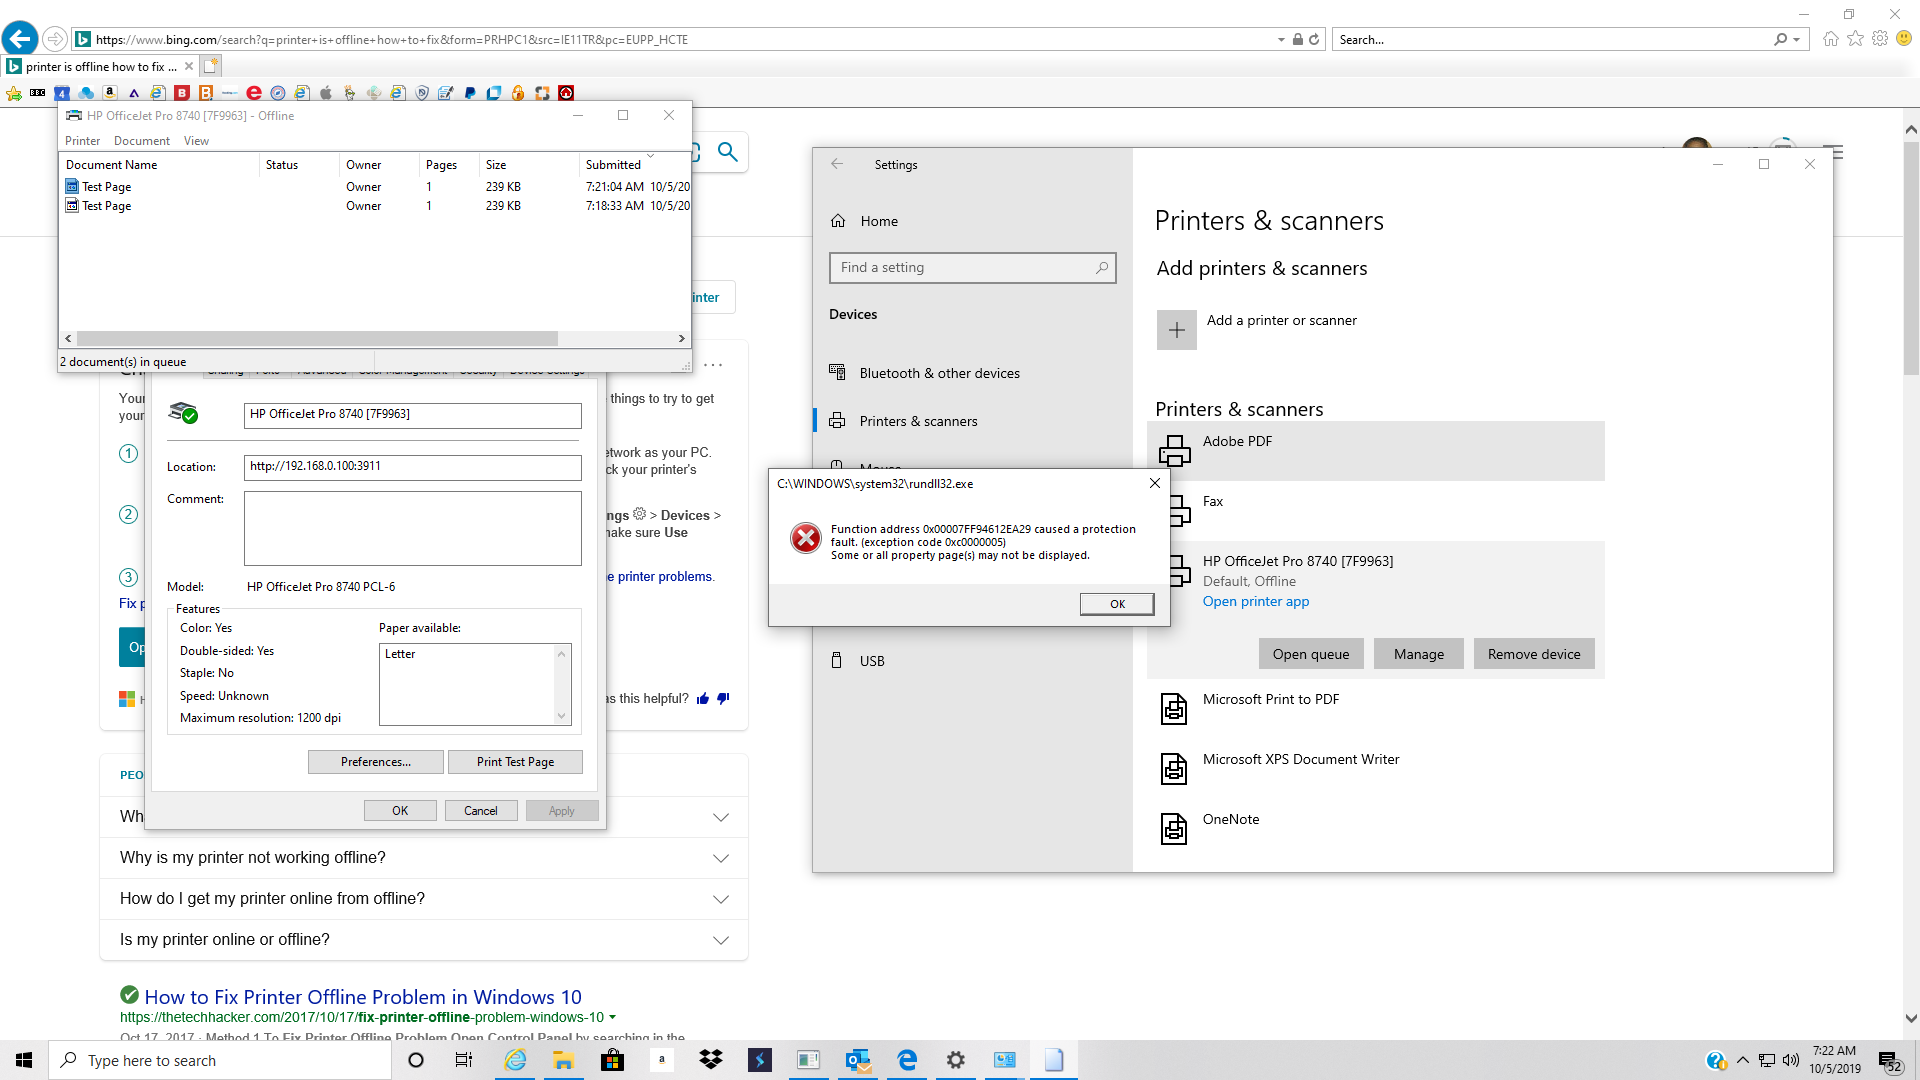Select the OneNote printer
The image size is (1920, 1080).
tap(1376, 829)
